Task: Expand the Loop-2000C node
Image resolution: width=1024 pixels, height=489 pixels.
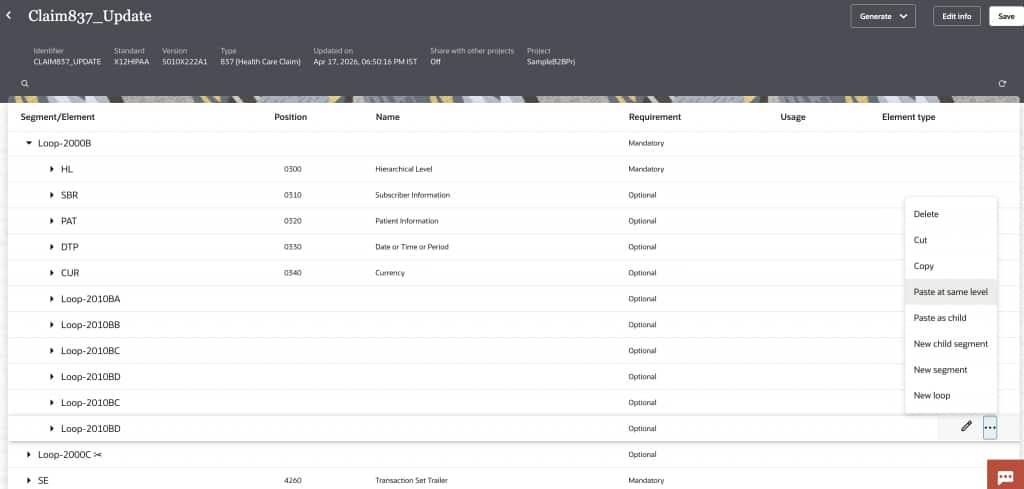Action: (x=28, y=454)
